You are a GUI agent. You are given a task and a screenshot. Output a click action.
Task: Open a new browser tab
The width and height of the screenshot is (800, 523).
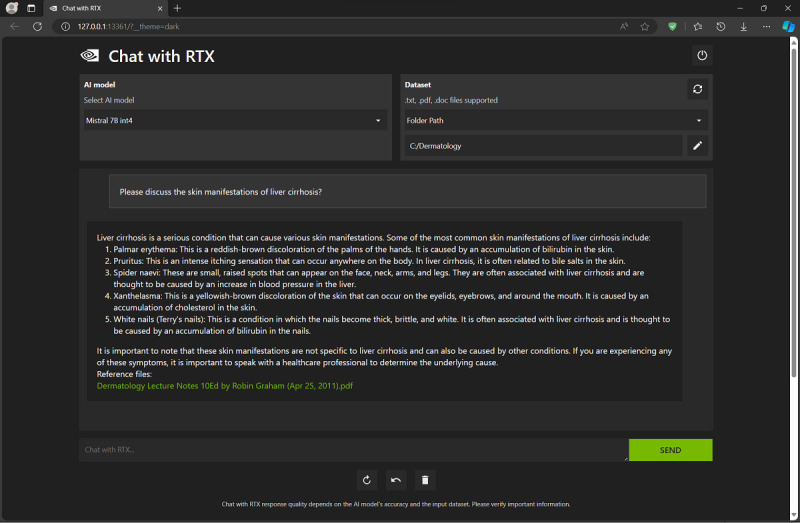[177, 8]
